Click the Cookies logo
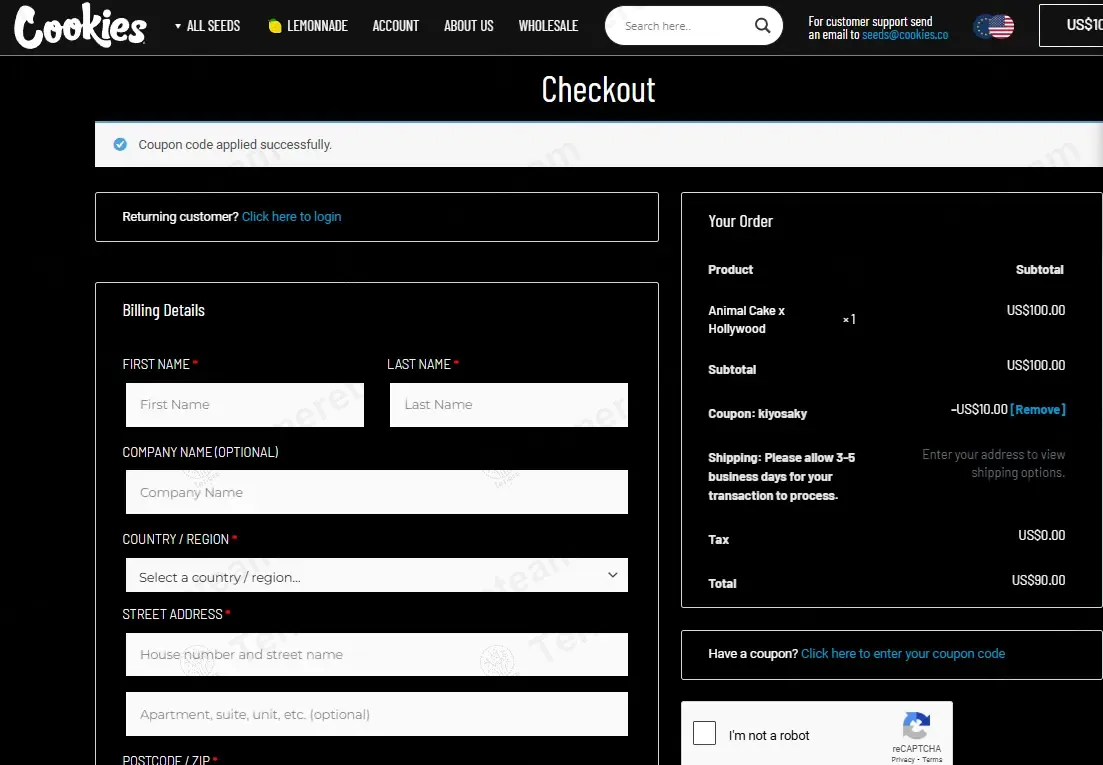This screenshot has width=1103, height=765. [80, 25]
